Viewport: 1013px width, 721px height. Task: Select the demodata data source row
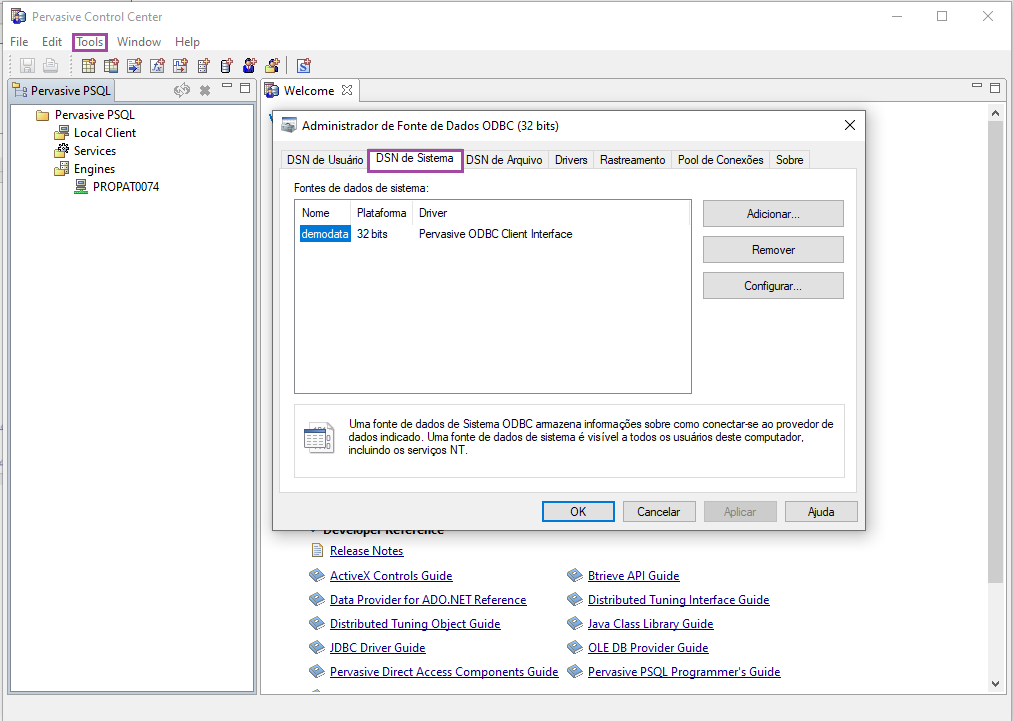(x=492, y=234)
